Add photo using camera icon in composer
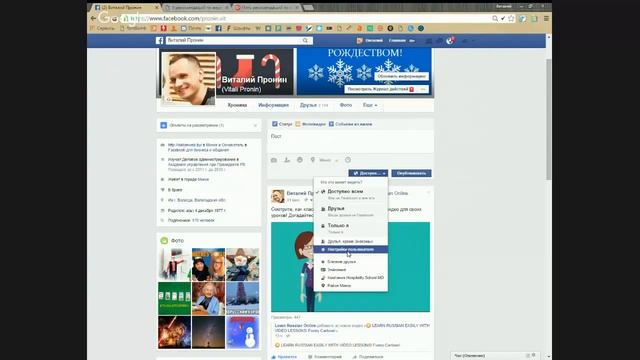 click(274, 160)
